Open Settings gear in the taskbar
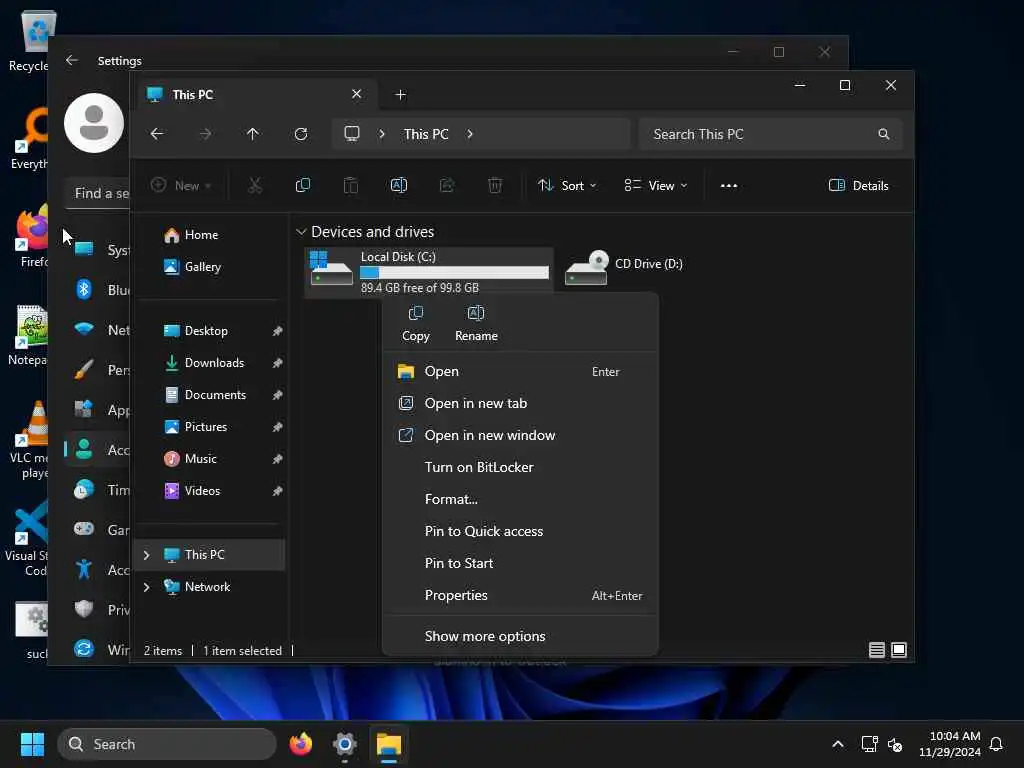 [x=345, y=744]
